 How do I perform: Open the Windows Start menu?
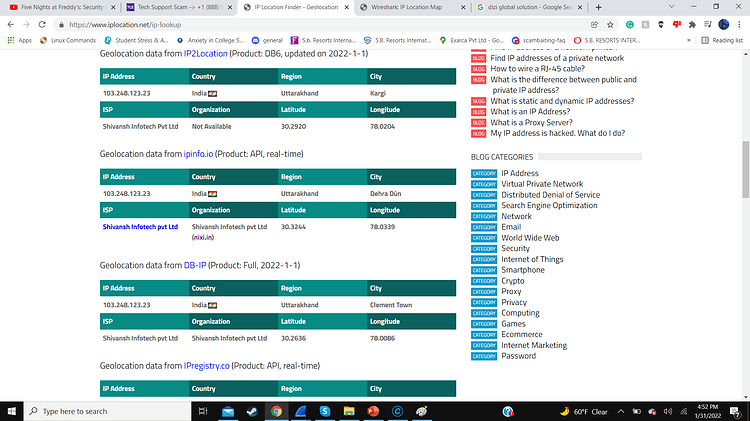point(11,411)
